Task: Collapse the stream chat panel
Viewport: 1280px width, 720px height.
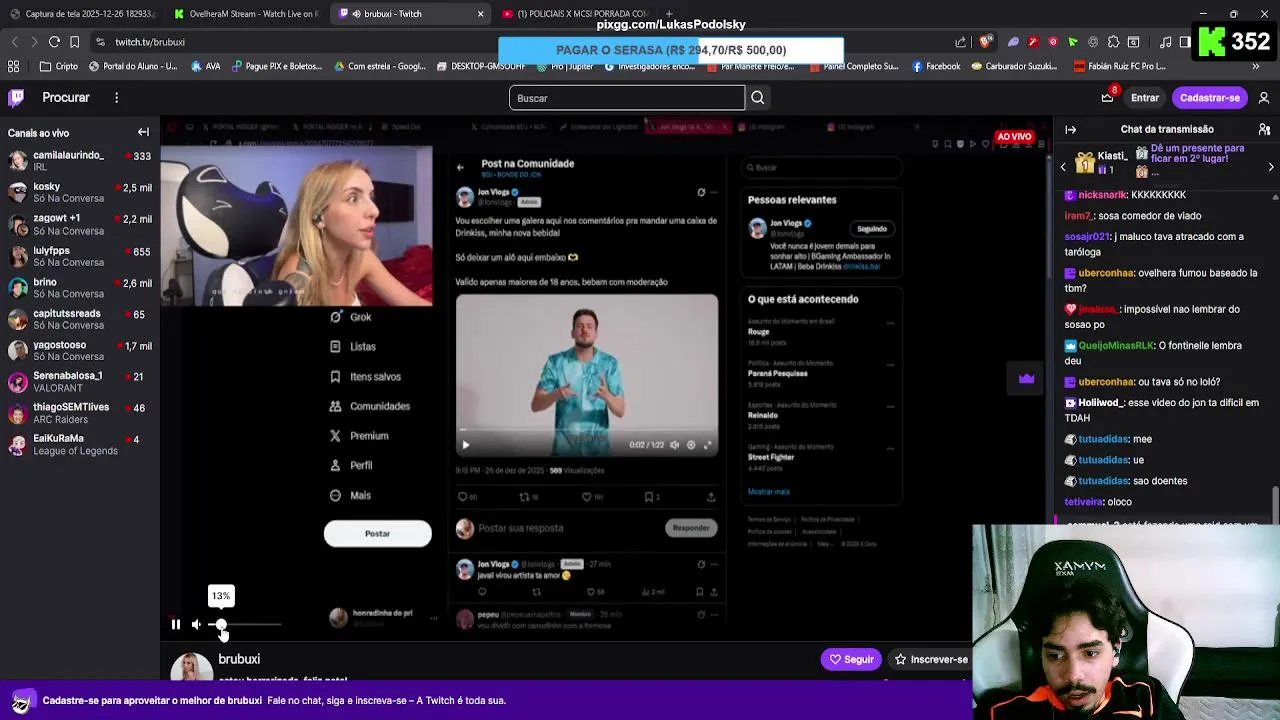Action: (x=1070, y=129)
